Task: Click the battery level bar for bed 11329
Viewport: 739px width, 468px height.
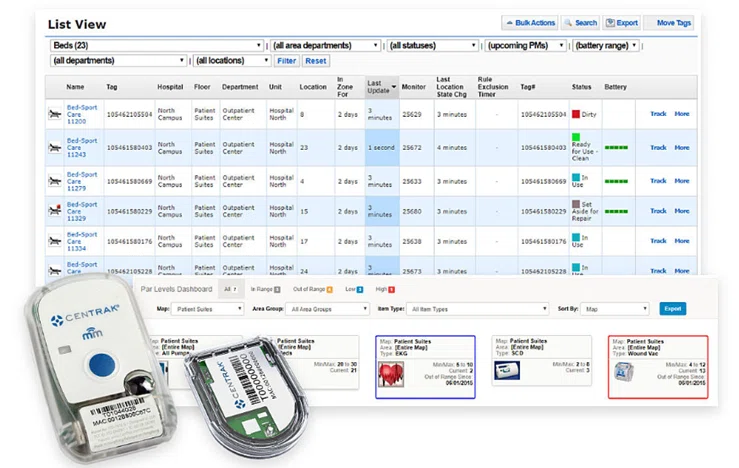Action: [x=616, y=211]
